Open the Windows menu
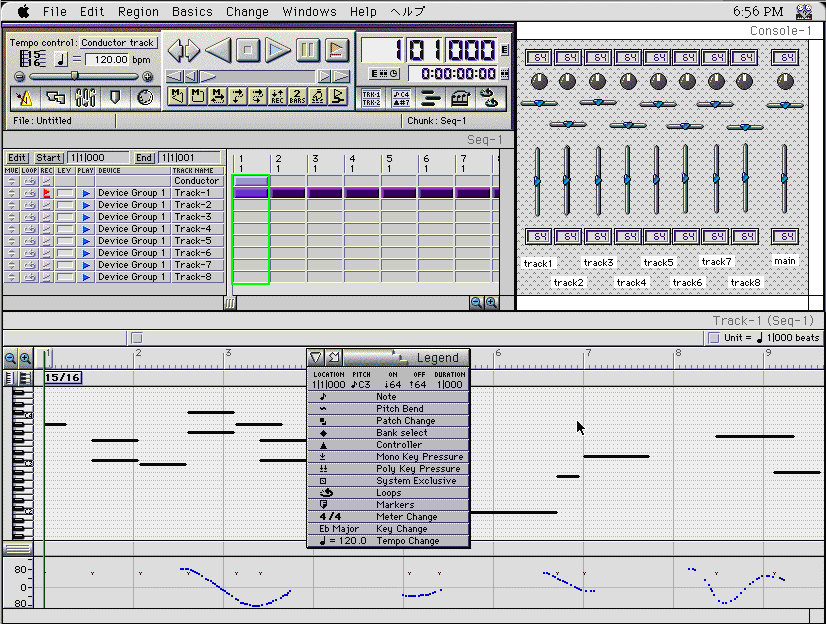The image size is (826, 624). coord(309,11)
